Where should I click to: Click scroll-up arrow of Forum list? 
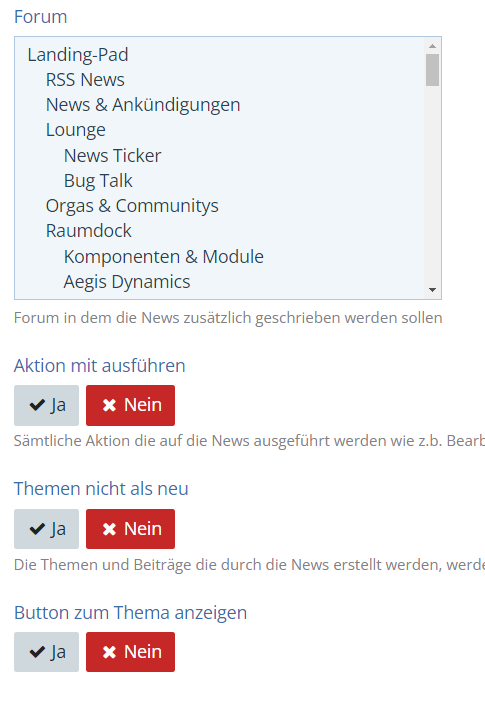pos(432,46)
